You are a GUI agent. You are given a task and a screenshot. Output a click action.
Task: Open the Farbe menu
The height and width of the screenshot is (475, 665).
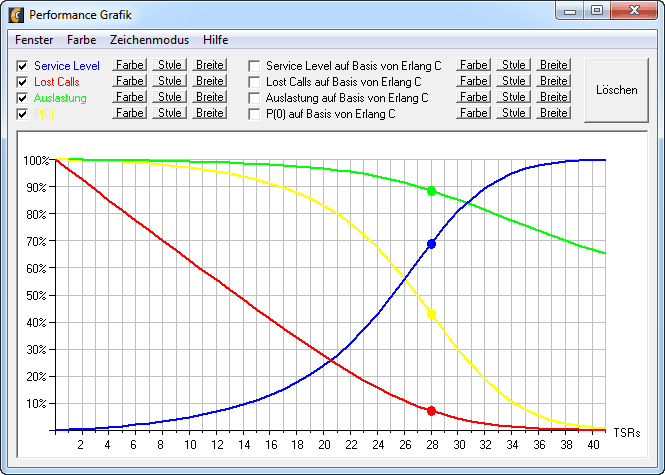(82, 40)
